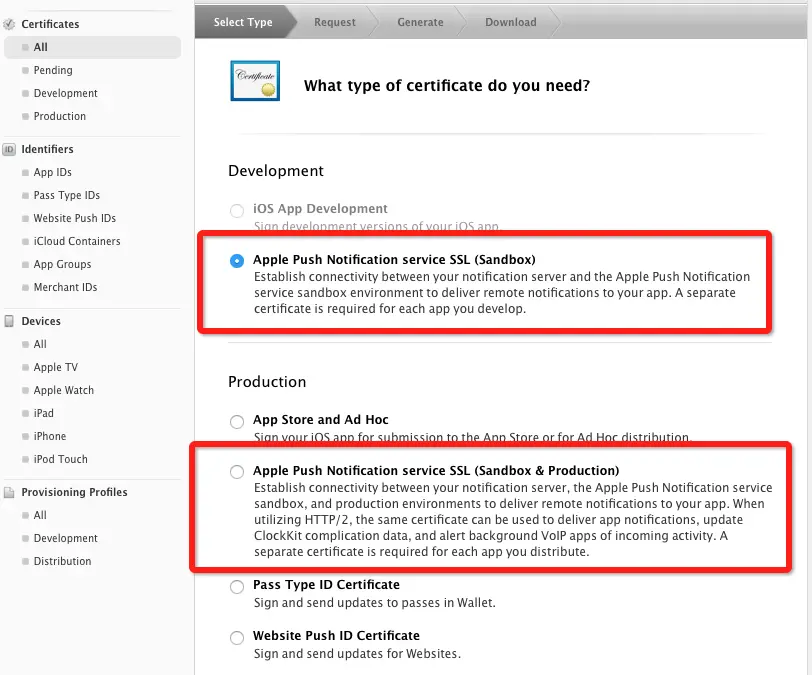Click 'Website Push ID Certificate' label

click(336, 636)
